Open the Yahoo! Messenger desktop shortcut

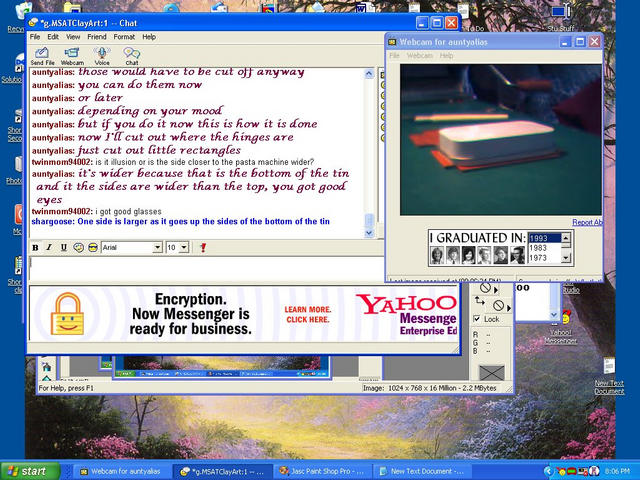[561, 328]
